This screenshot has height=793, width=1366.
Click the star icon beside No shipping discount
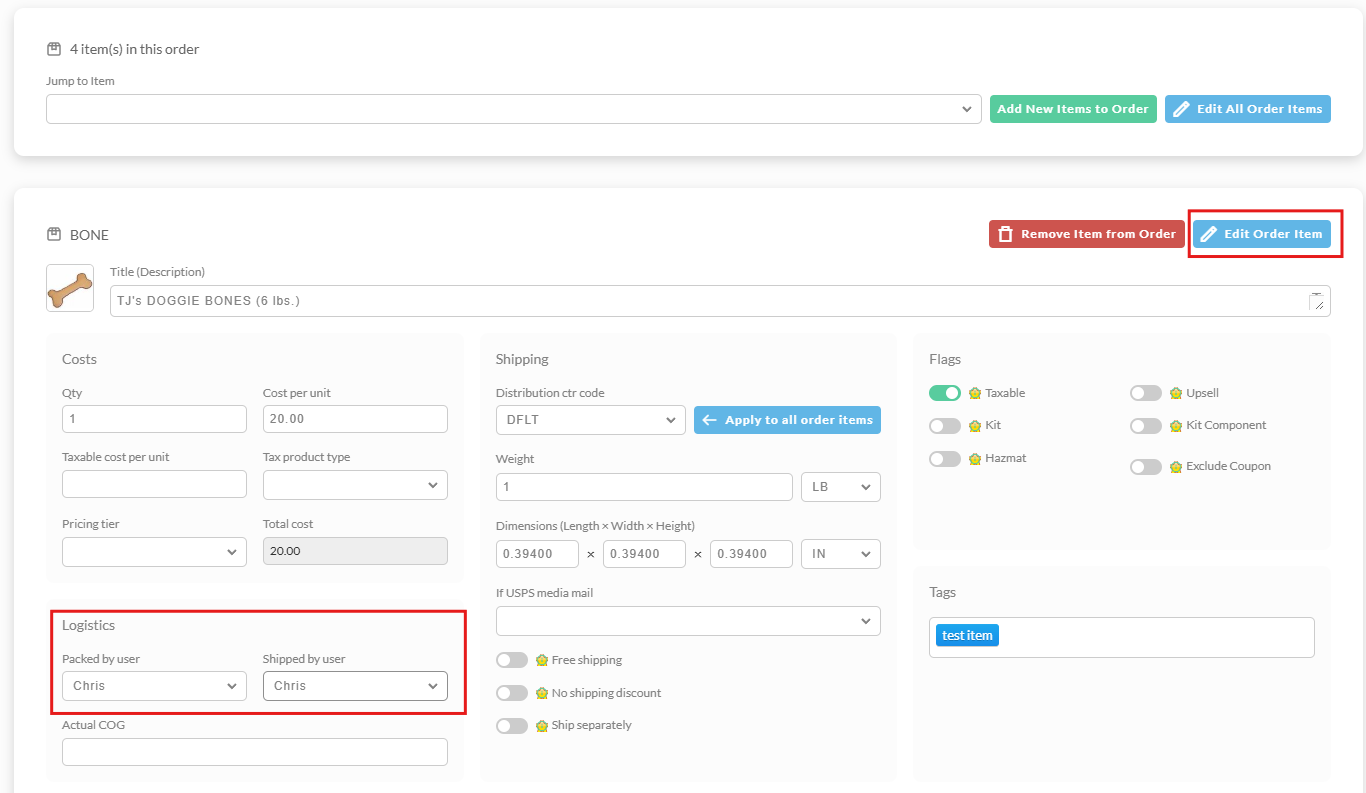click(542, 693)
